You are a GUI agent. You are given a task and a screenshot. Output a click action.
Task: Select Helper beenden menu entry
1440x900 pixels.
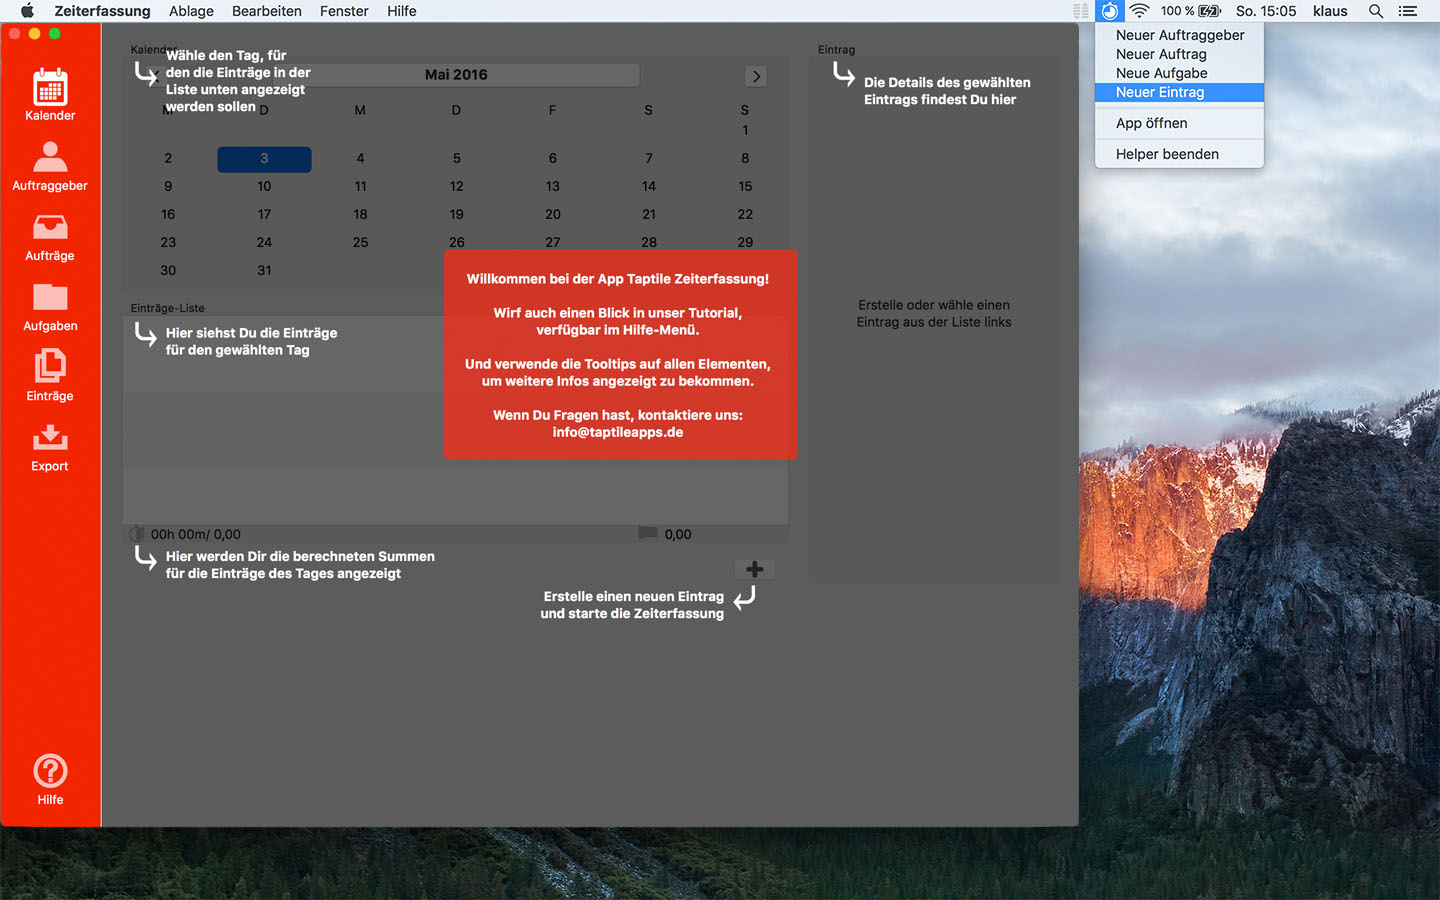point(1180,154)
